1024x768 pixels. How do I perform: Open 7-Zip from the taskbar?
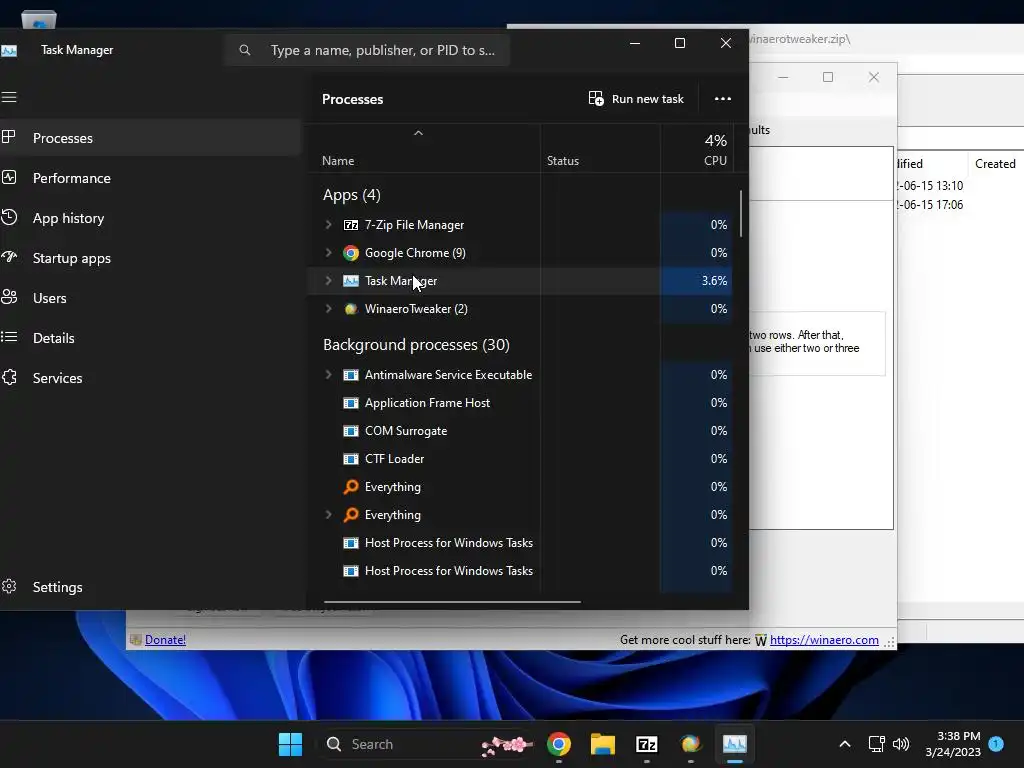pos(647,744)
